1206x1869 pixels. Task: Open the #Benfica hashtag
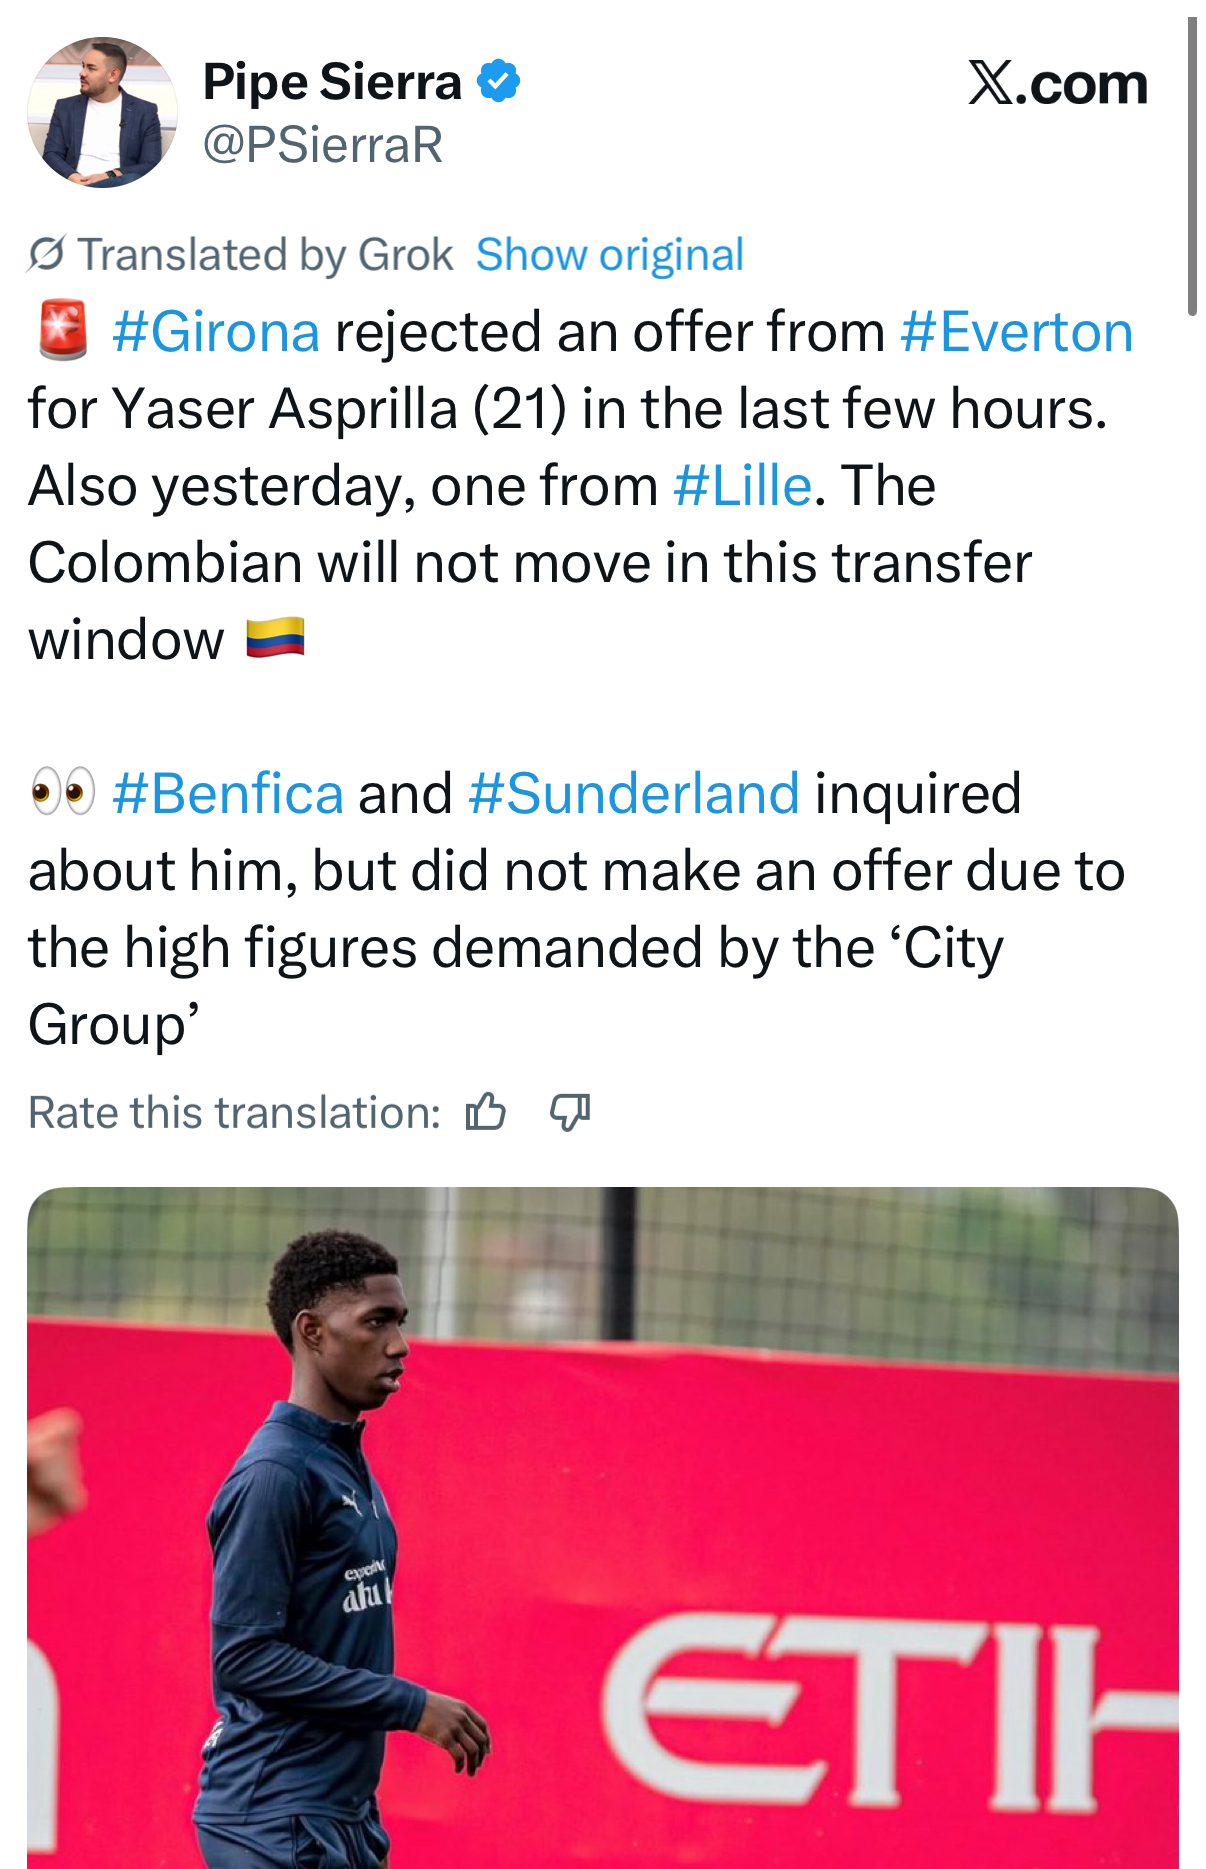[228, 792]
